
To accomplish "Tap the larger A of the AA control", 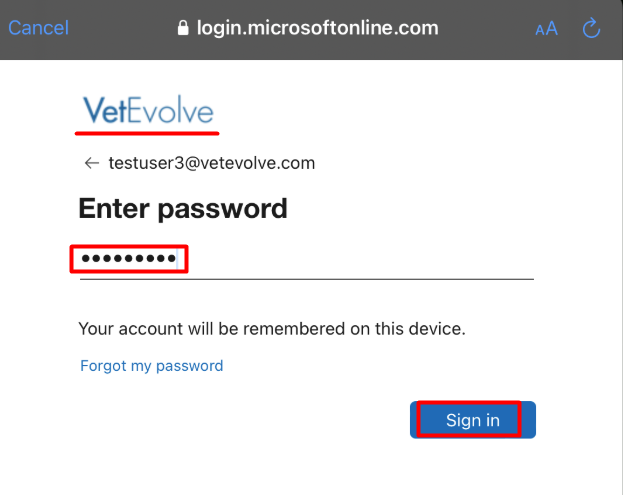I will click(x=552, y=29).
